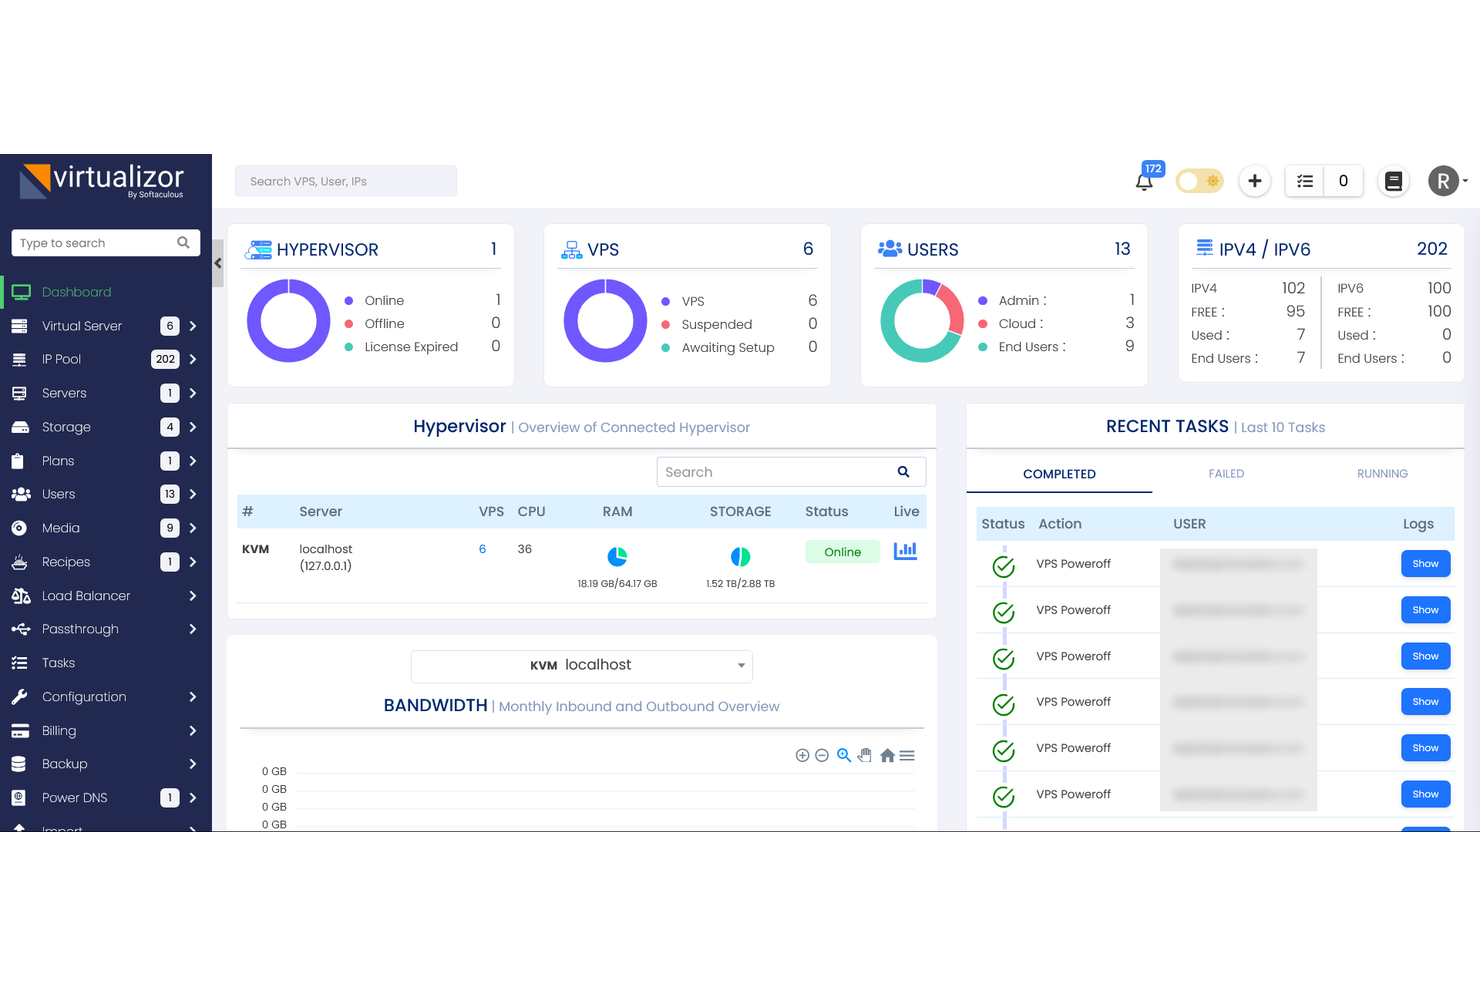Open the notifications bell icon

(x=1144, y=182)
